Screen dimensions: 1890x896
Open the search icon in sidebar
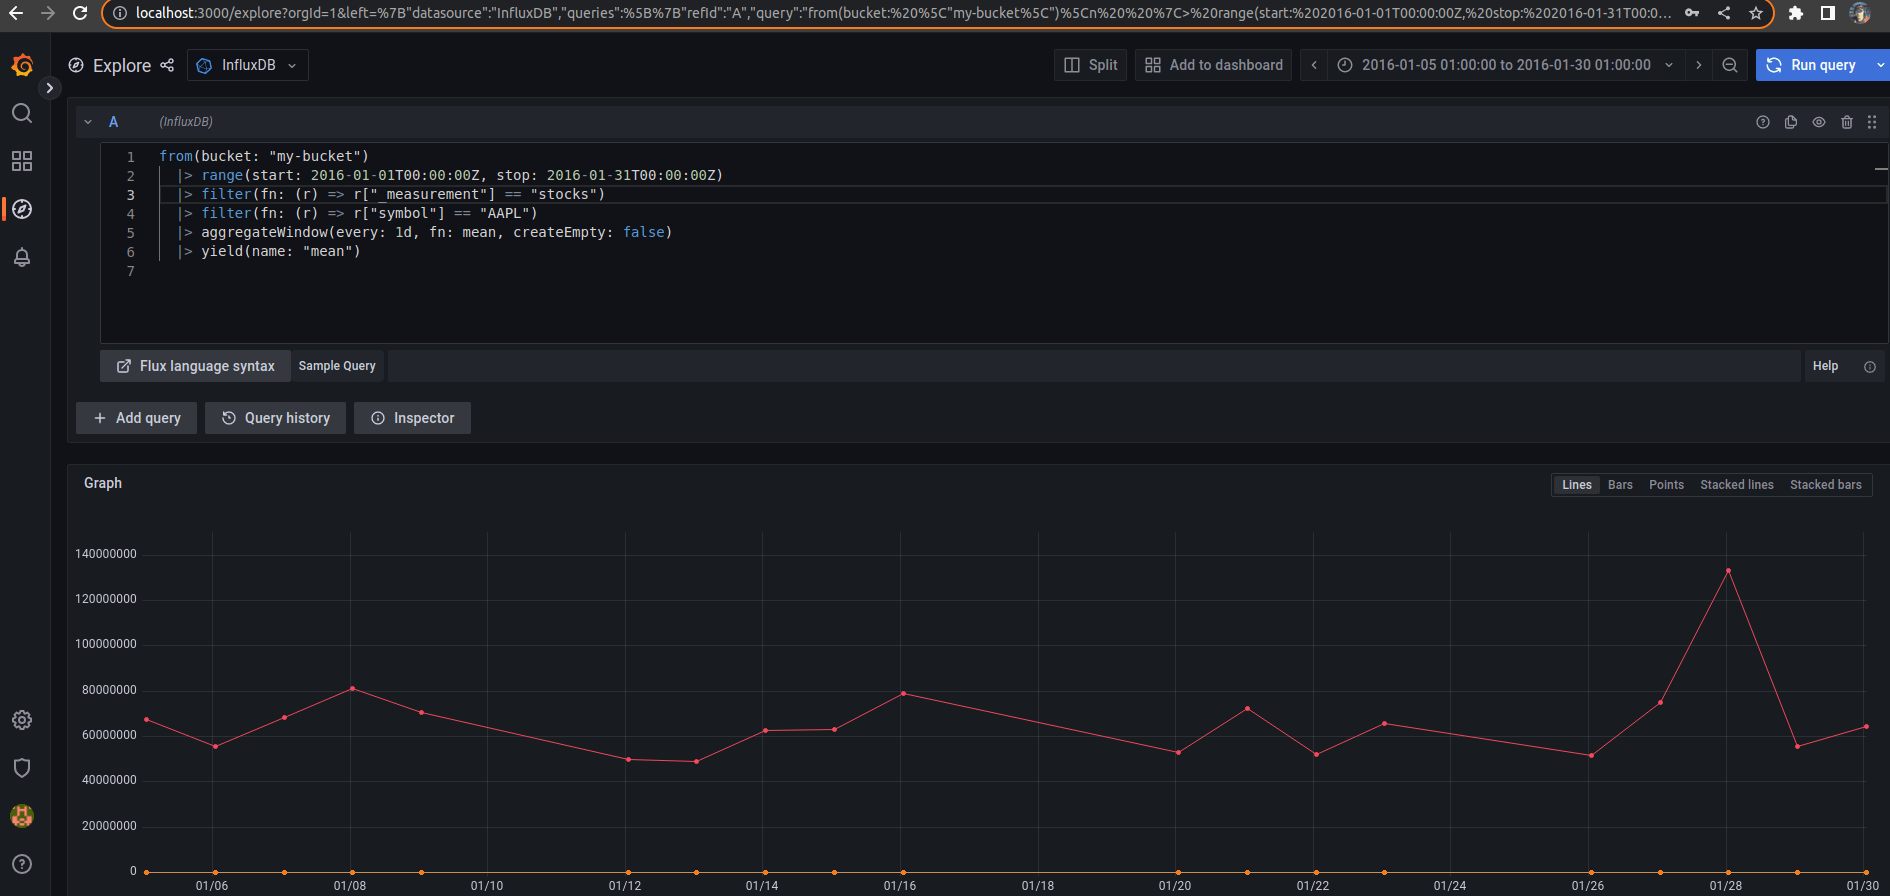click(x=22, y=113)
